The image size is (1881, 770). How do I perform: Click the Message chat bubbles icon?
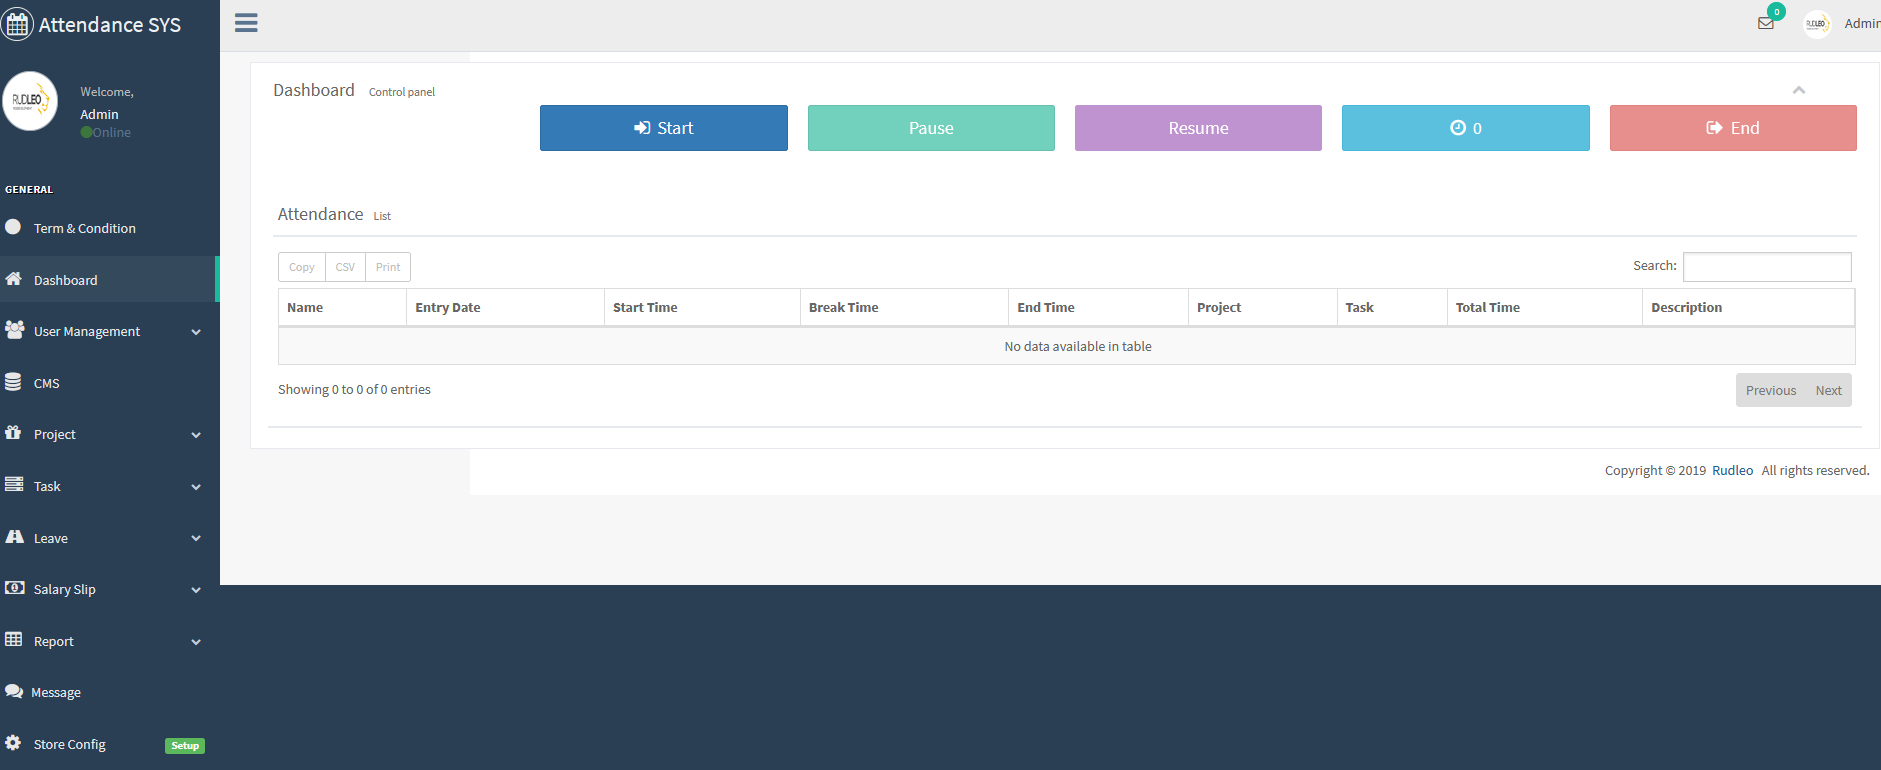14,692
